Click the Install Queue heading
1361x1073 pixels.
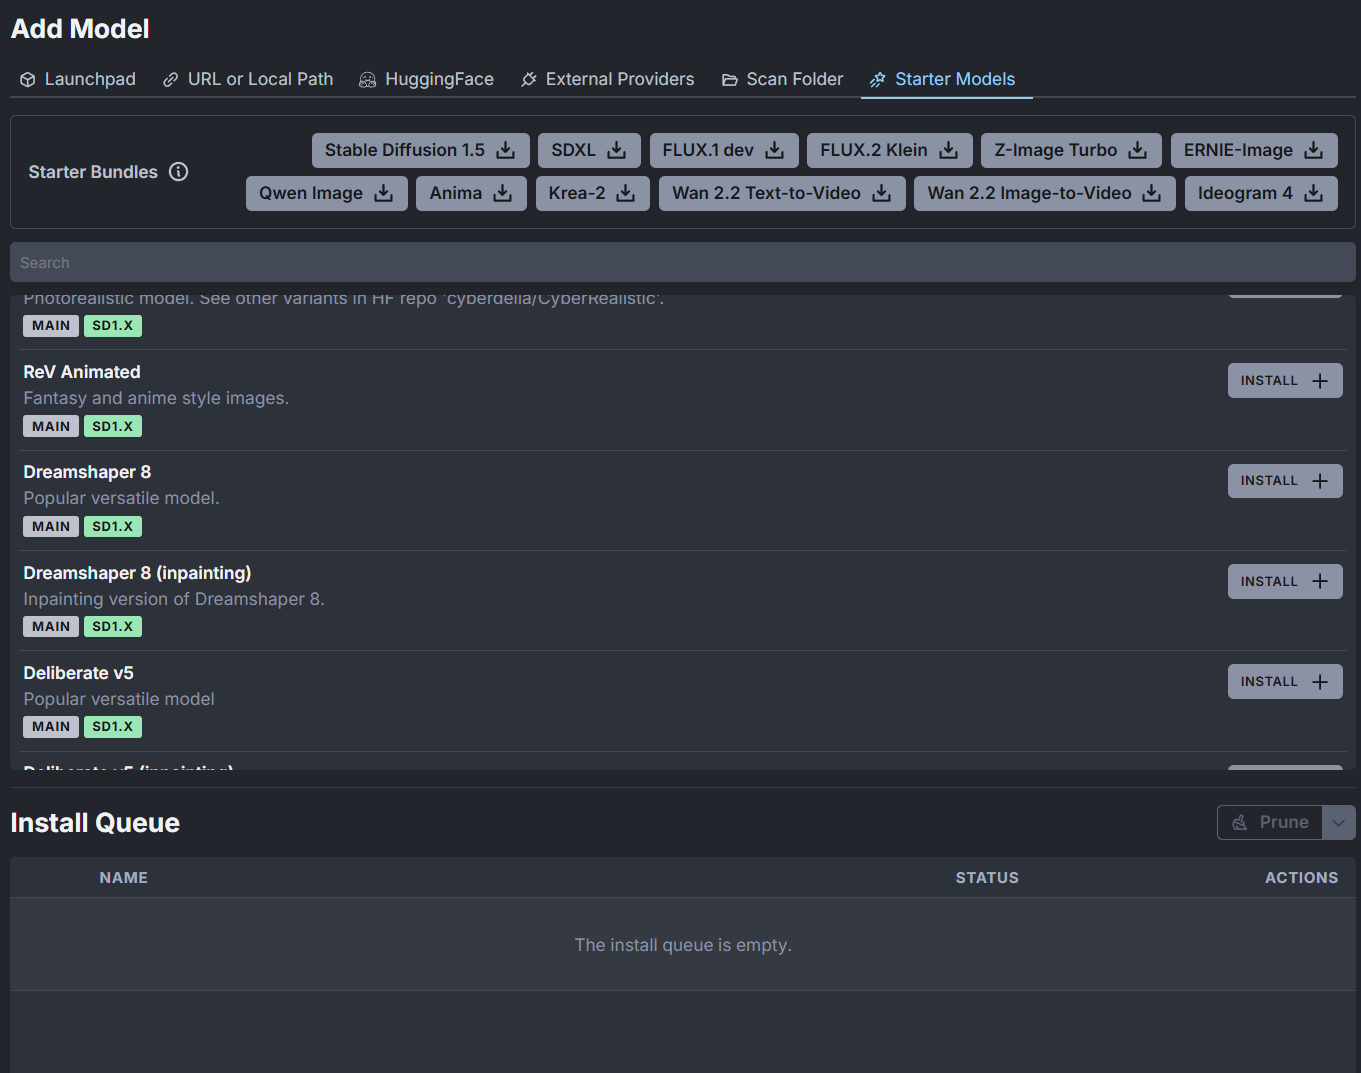coord(95,823)
